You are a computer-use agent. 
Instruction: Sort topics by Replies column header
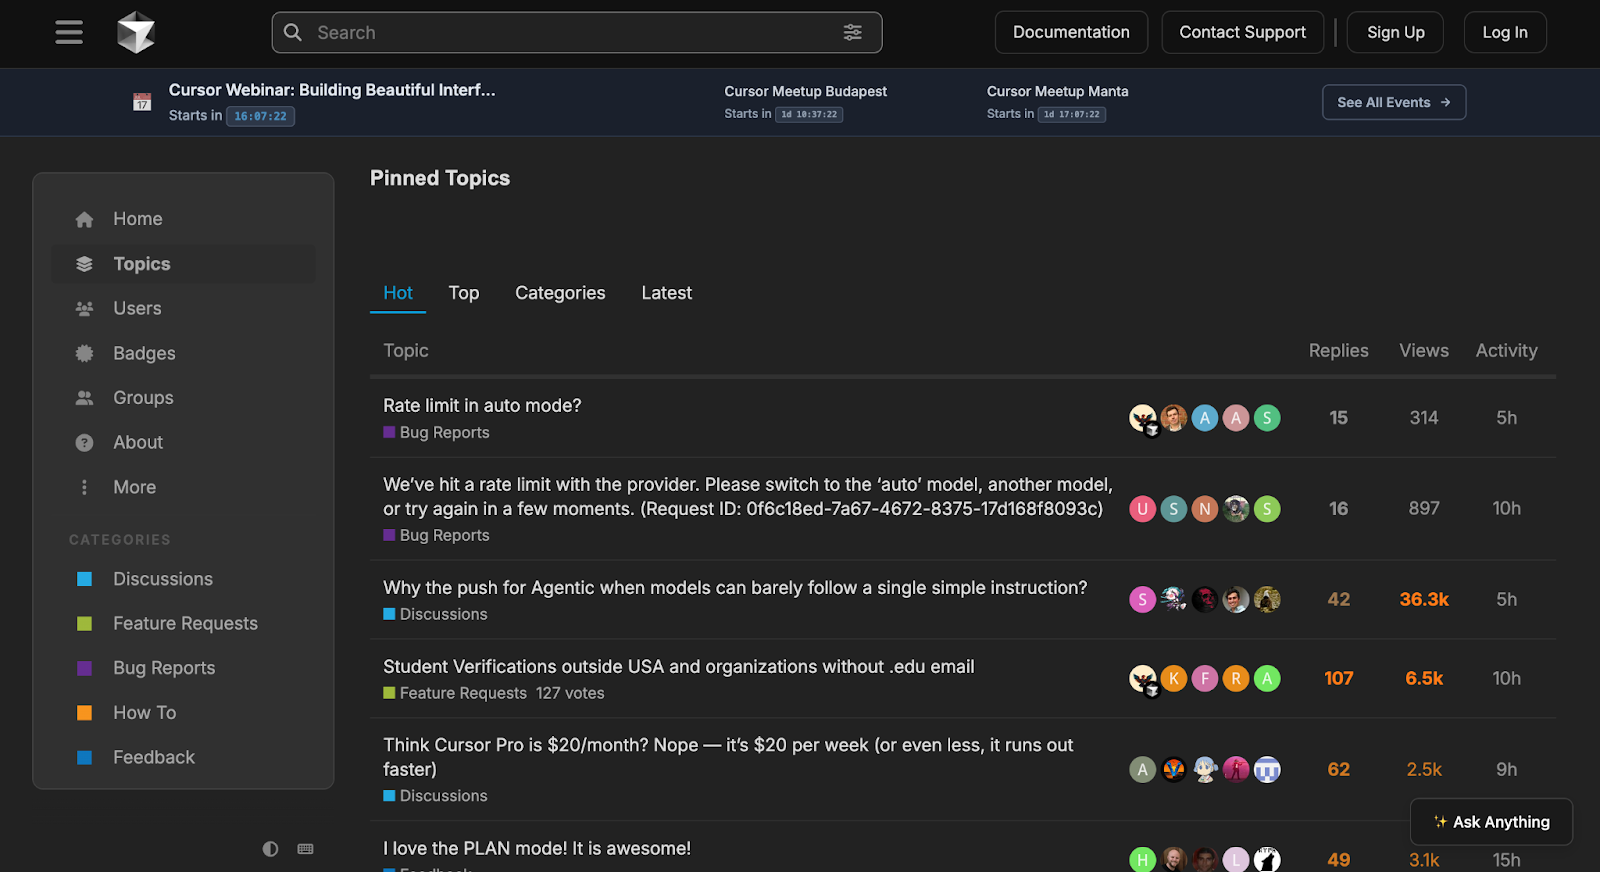coord(1338,351)
